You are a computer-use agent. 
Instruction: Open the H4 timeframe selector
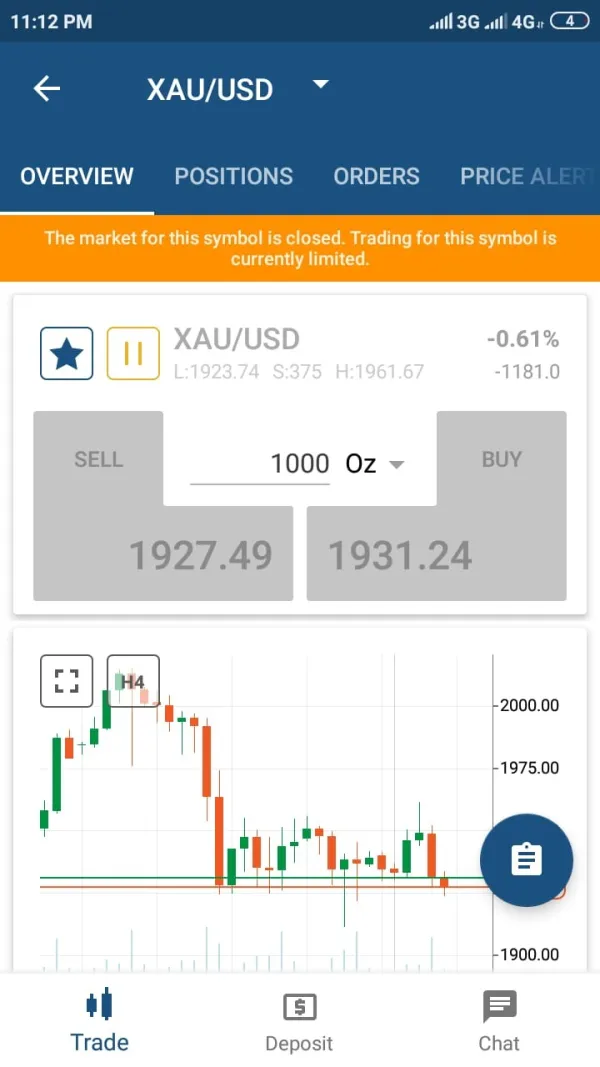(x=133, y=681)
